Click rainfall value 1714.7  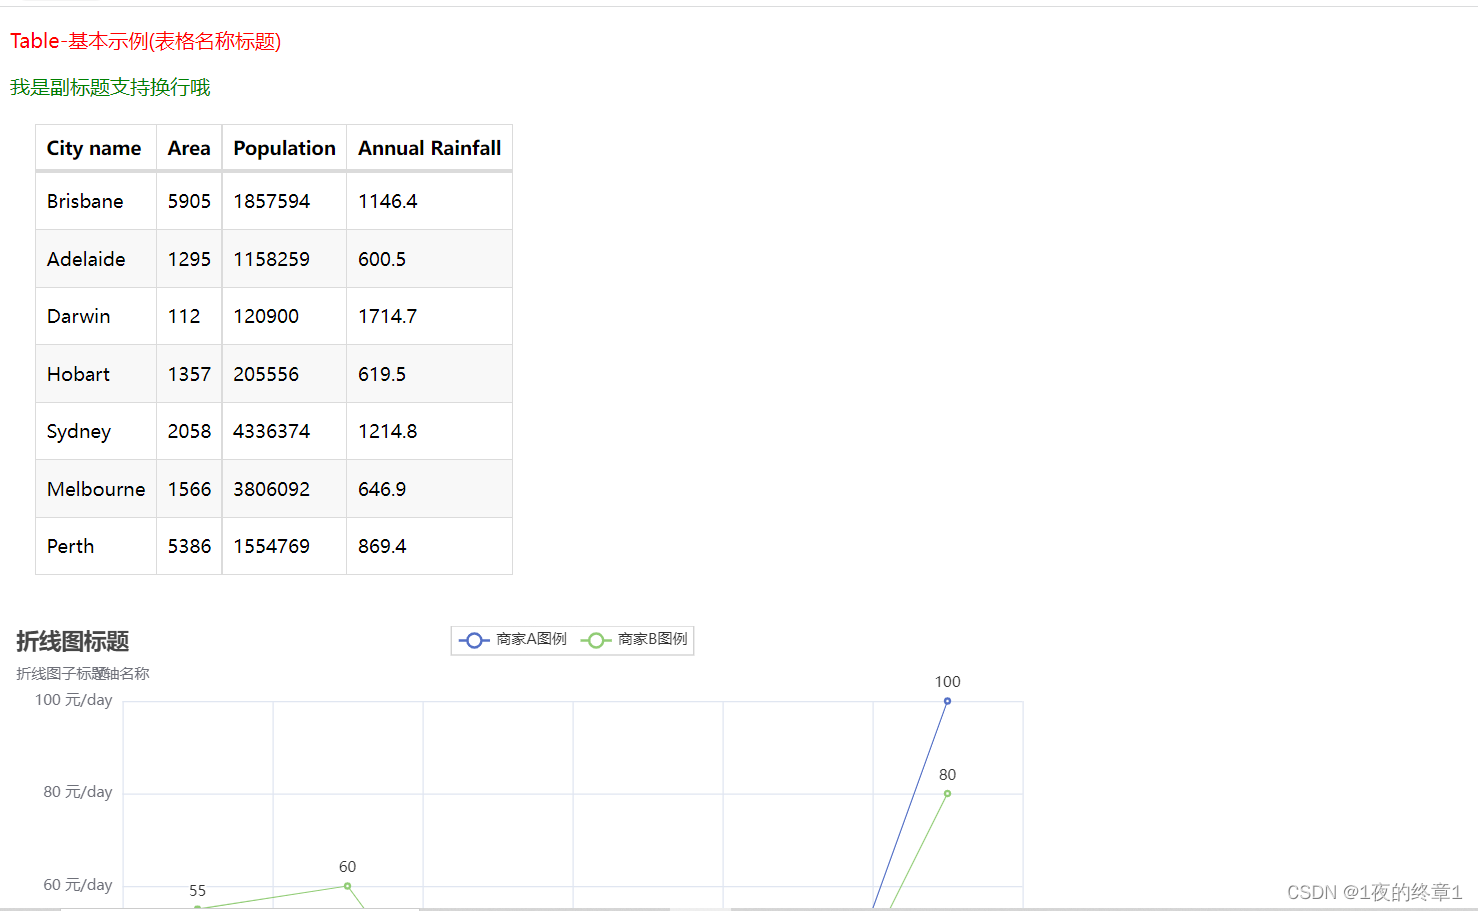tap(430, 316)
